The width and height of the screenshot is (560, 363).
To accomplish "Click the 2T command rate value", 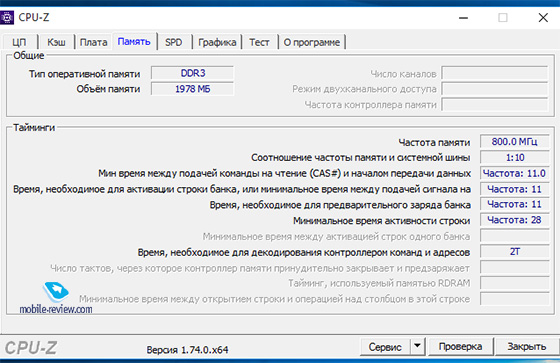I will [514, 252].
